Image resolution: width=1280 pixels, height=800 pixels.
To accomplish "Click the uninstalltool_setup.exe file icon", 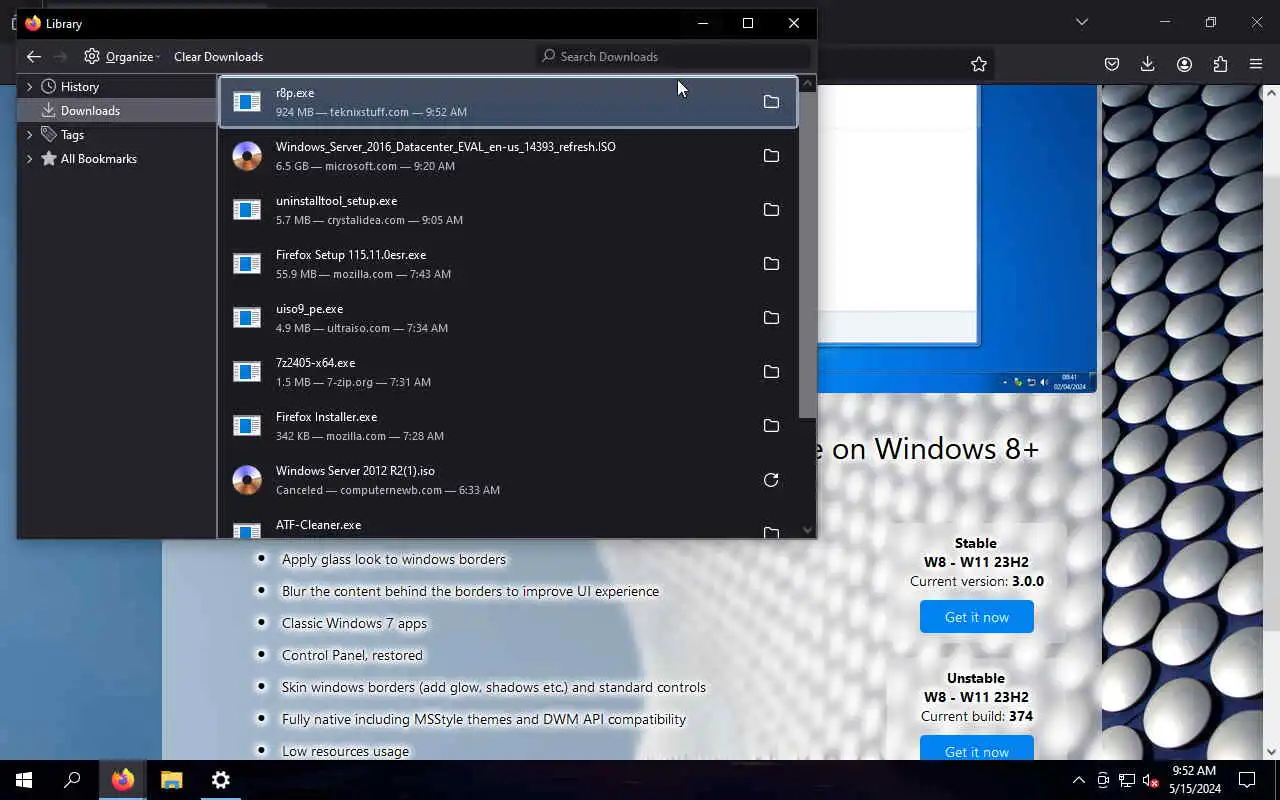I will (247, 210).
